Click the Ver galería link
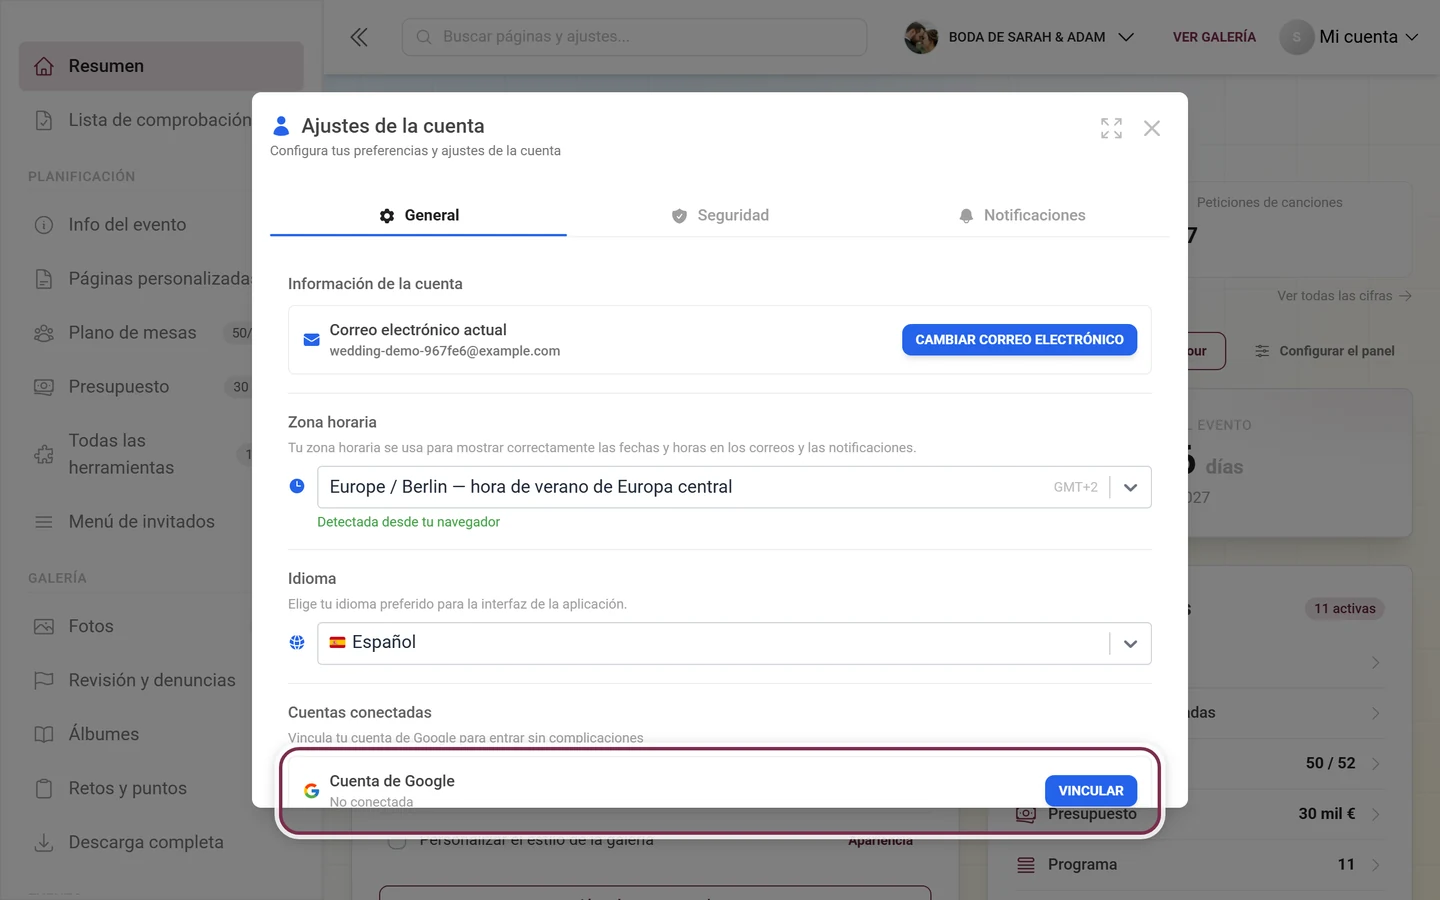The image size is (1440, 900). (1214, 37)
